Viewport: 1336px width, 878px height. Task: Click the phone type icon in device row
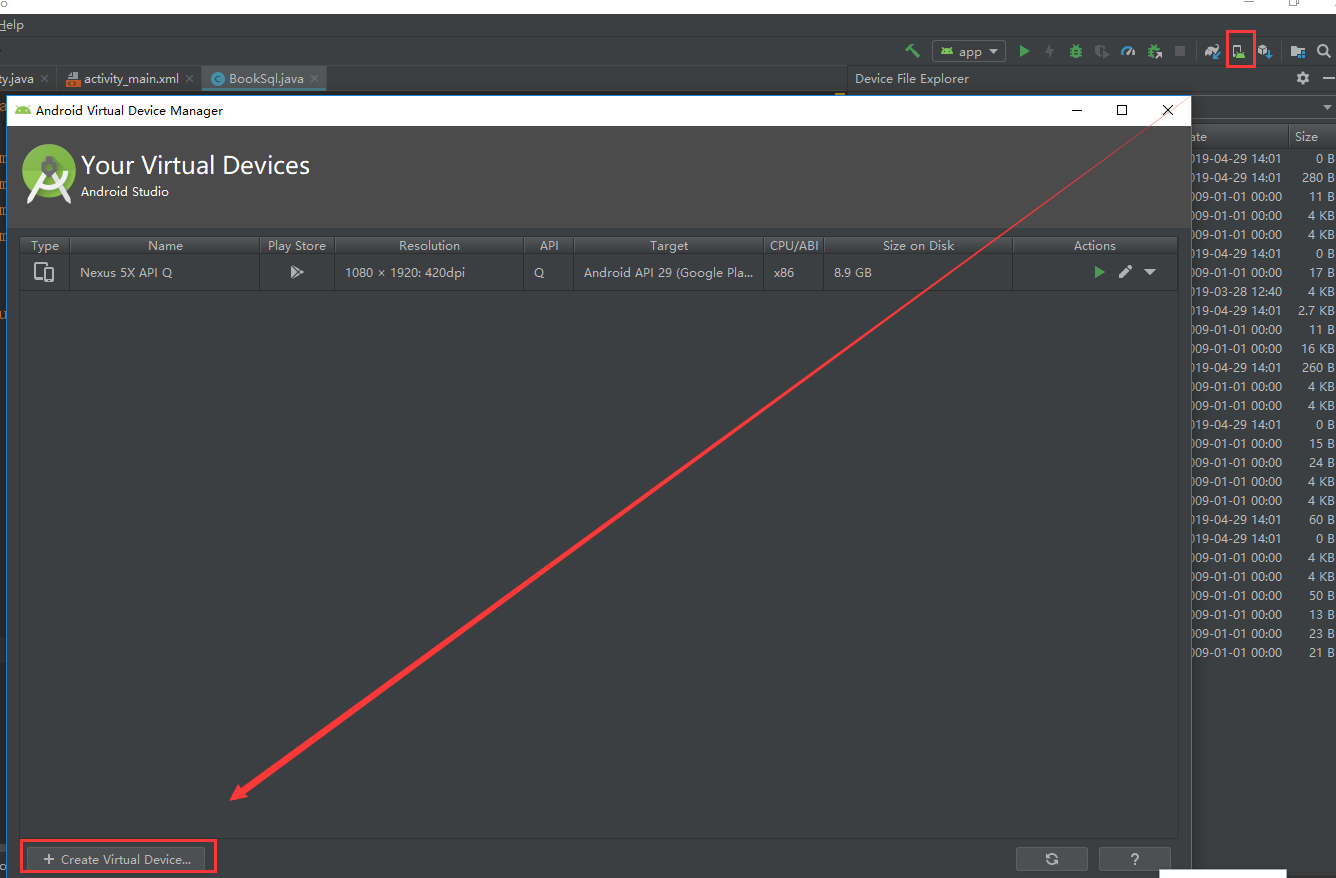(44, 272)
